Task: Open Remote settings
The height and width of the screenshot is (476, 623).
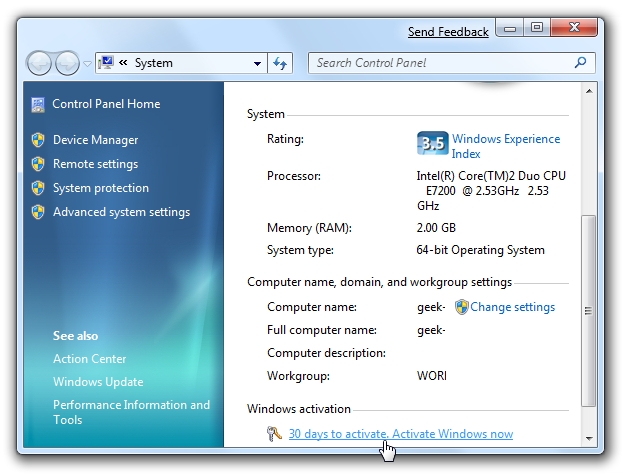Action: pyautogui.click(x=95, y=164)
